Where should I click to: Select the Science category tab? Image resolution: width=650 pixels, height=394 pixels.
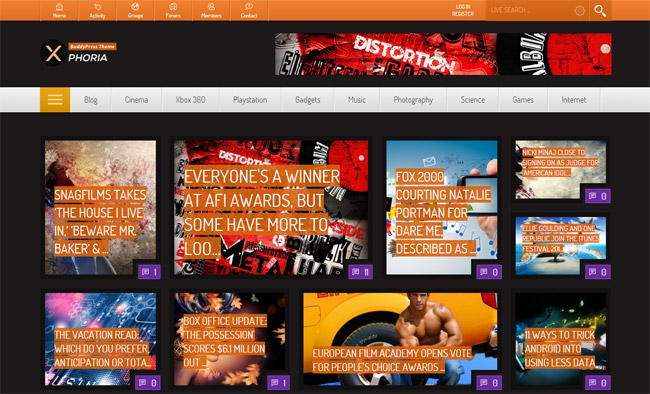473,100
